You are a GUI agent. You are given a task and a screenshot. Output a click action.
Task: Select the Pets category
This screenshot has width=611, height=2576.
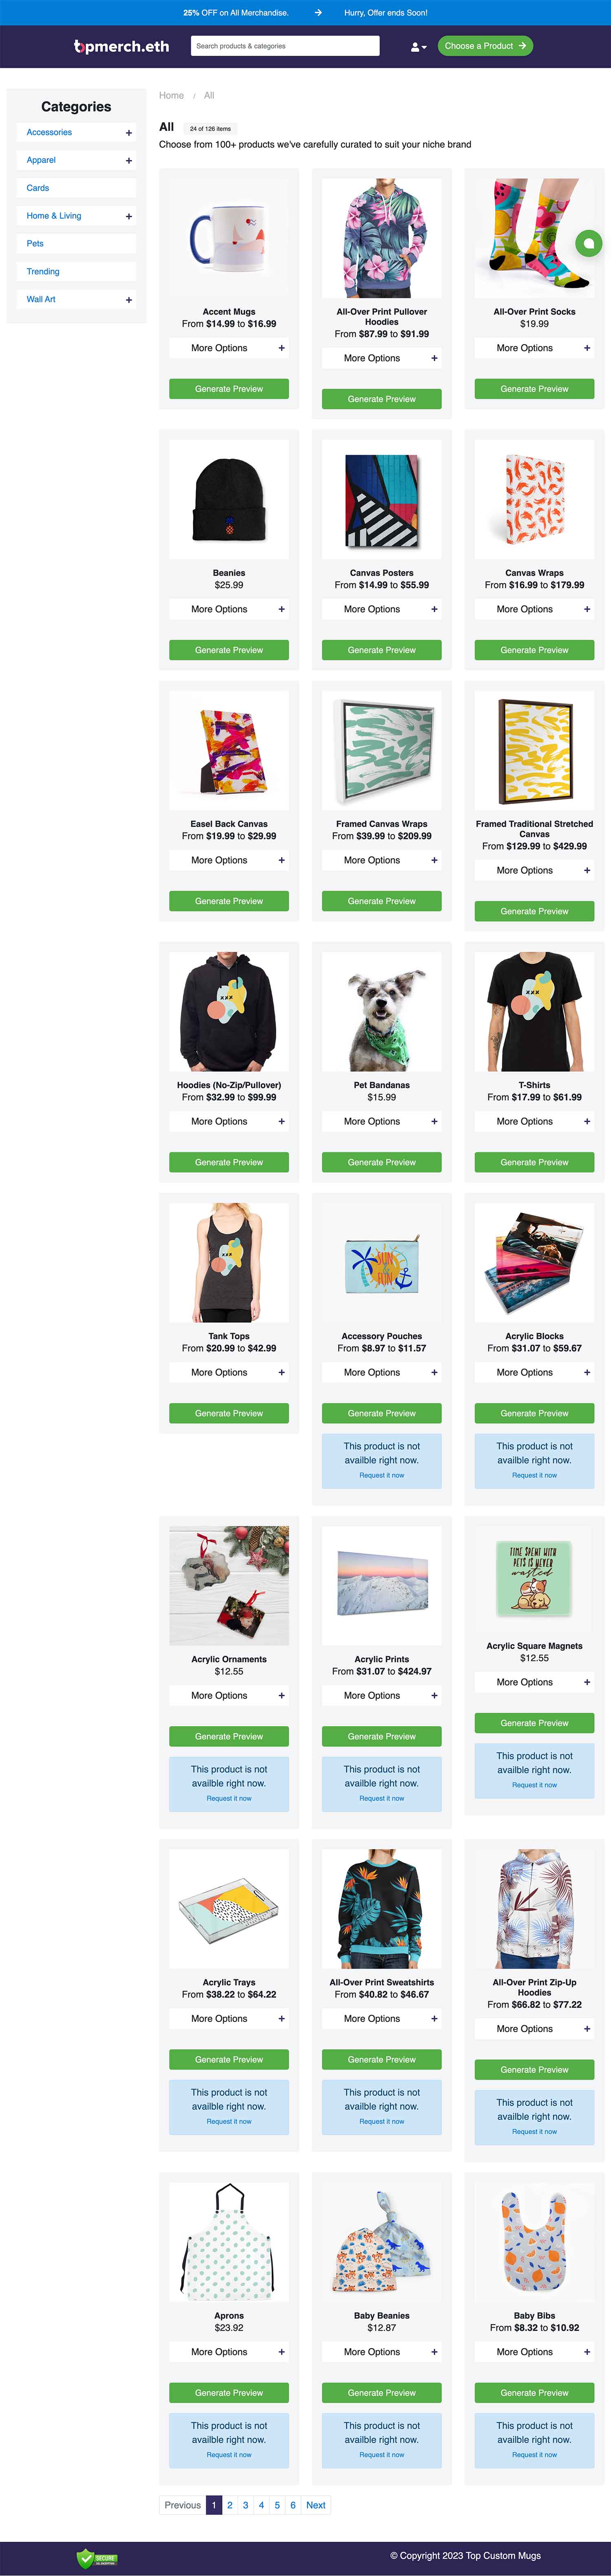point(35,244)
